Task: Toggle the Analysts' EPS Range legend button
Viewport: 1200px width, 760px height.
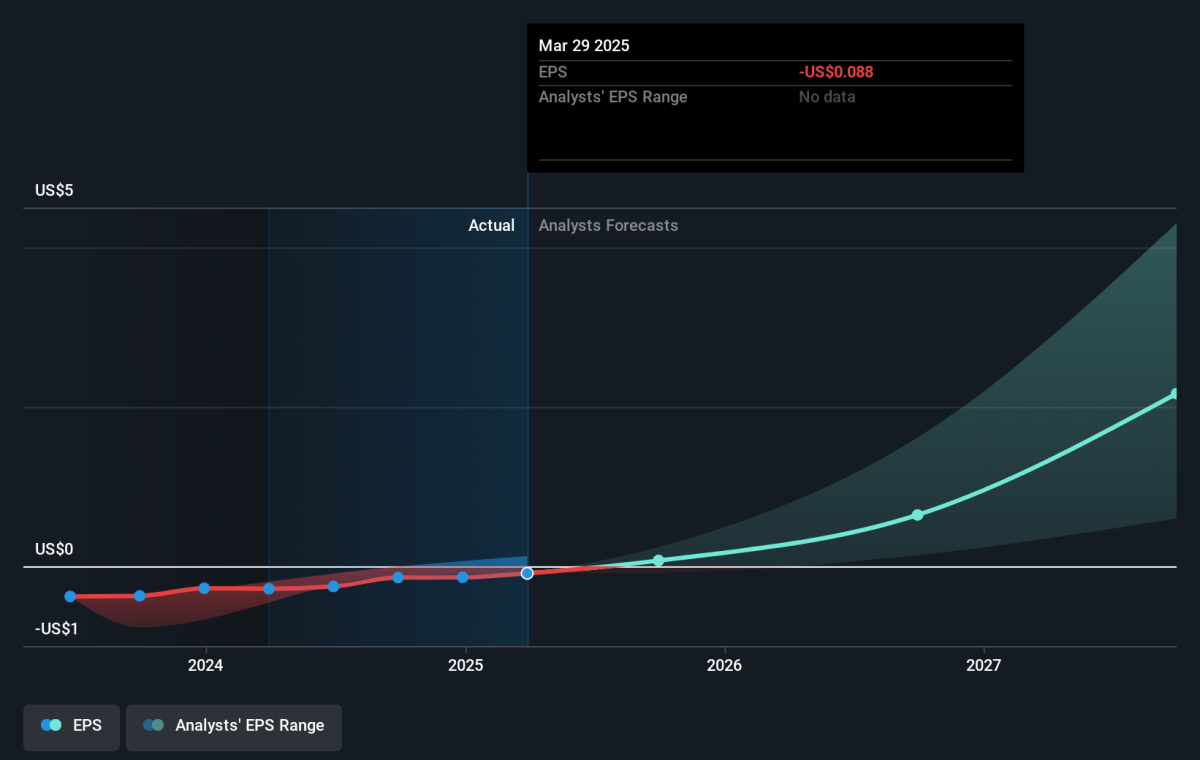Action: [x=234, y=726]
